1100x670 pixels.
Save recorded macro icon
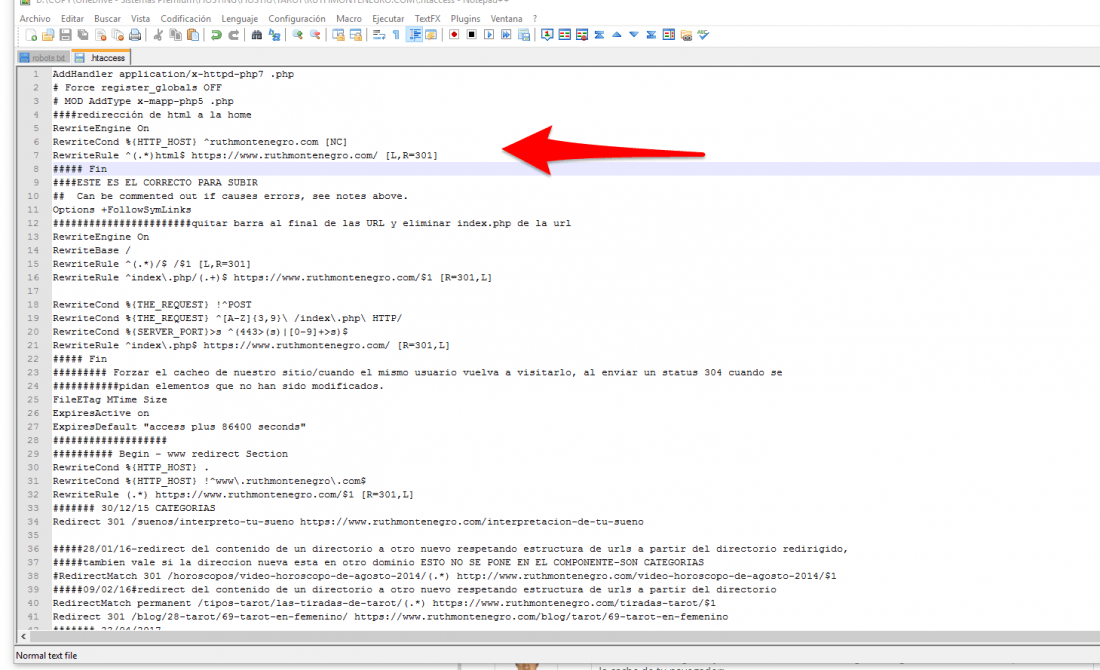(x=523, y=34)
